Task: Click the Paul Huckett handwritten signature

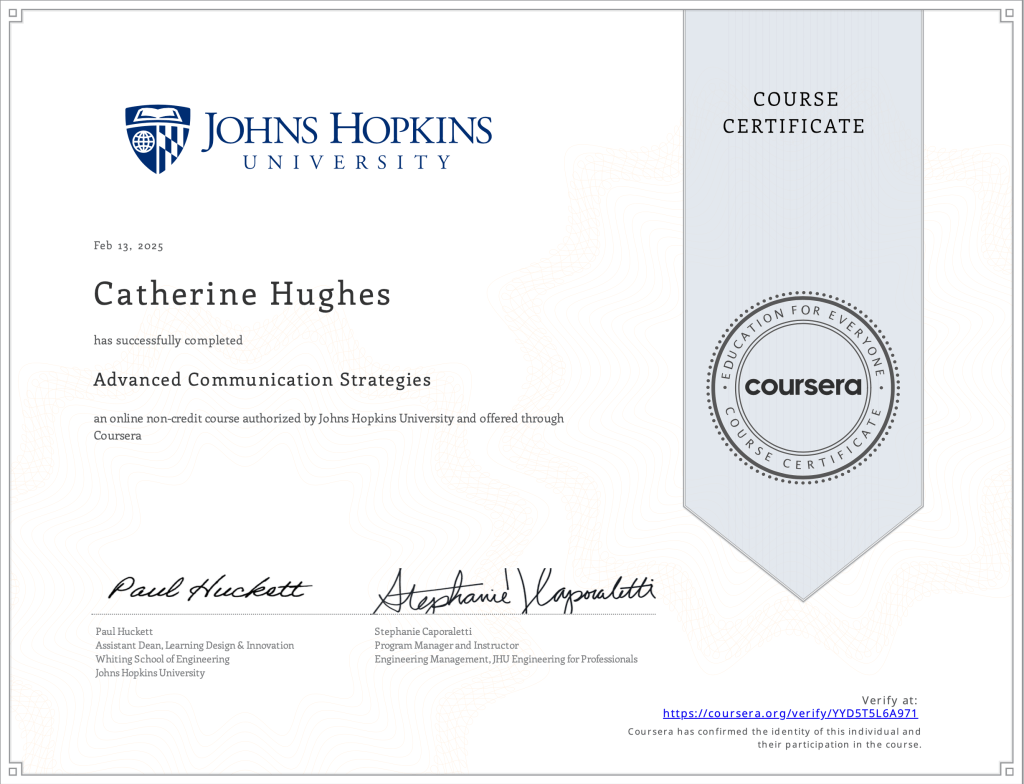Action: [210, 588]
